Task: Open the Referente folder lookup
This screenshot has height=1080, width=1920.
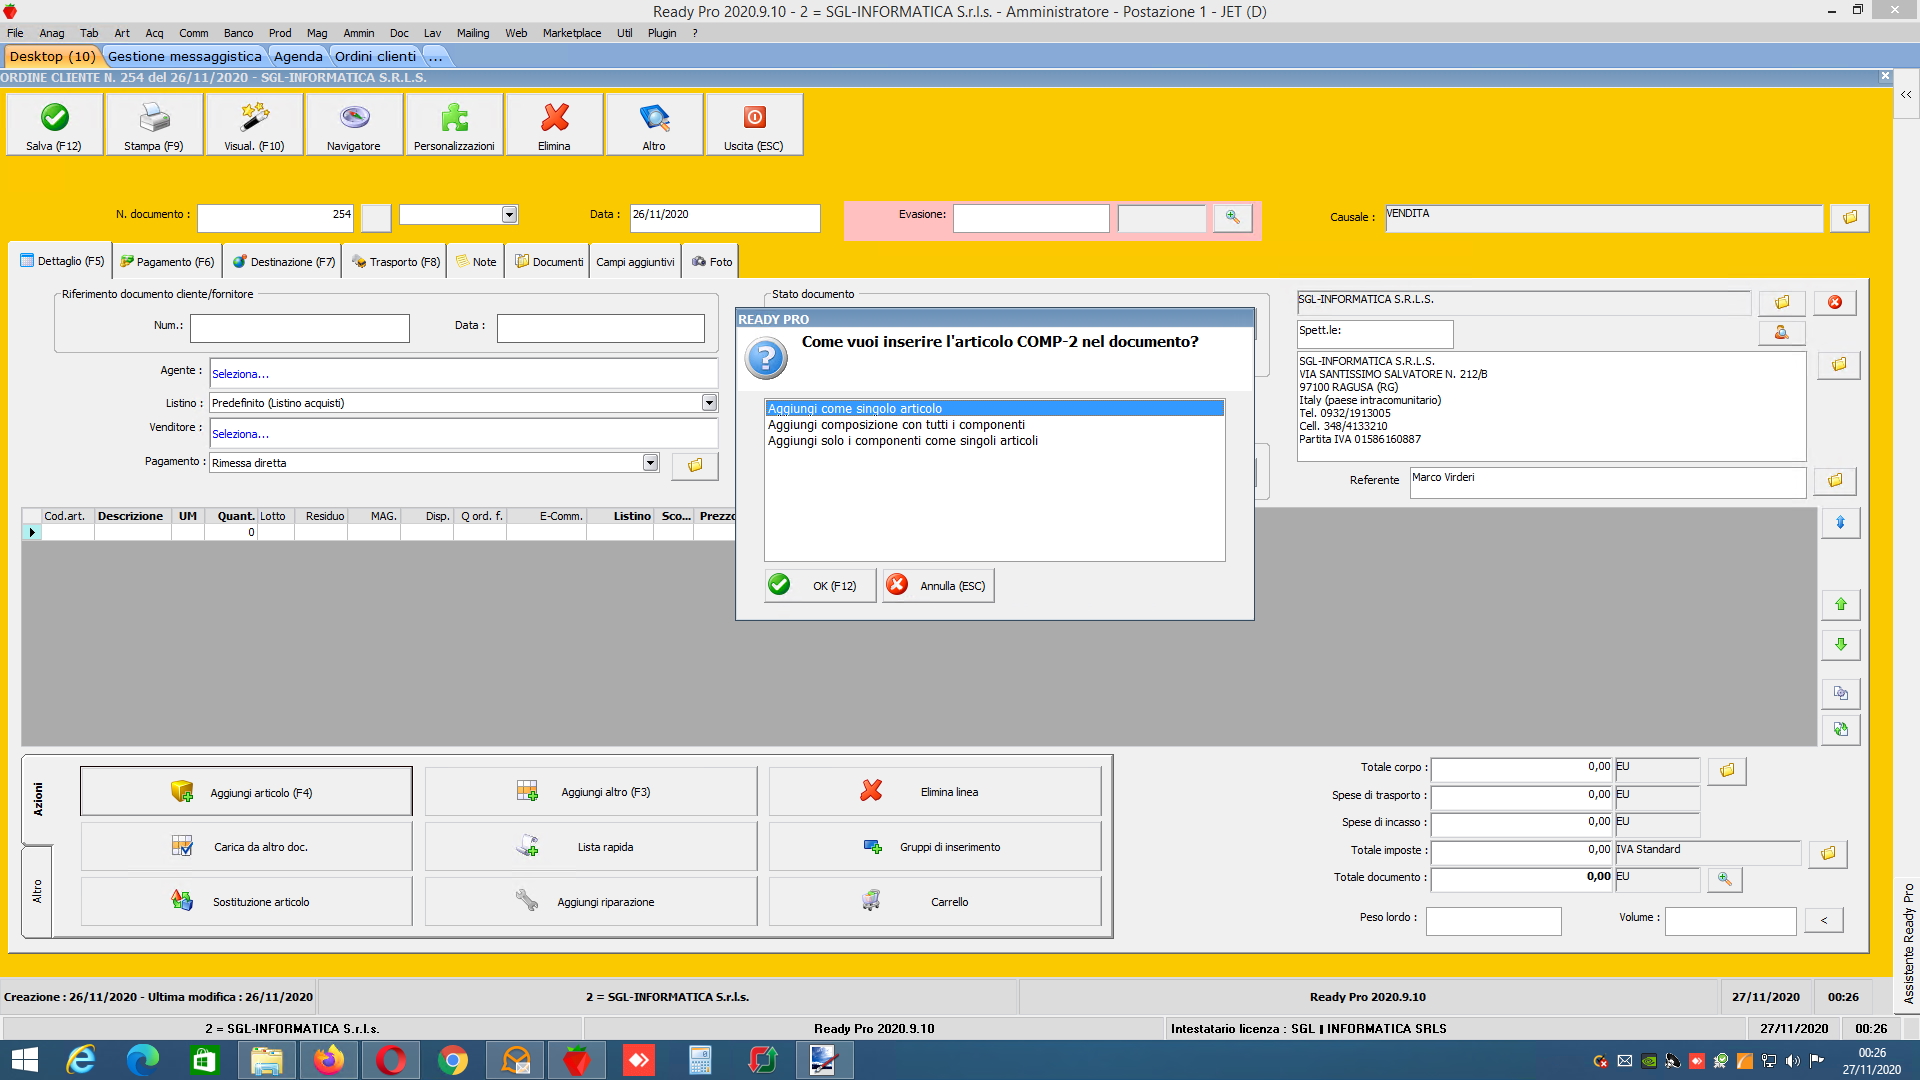Action: (x=1835, y=481)
